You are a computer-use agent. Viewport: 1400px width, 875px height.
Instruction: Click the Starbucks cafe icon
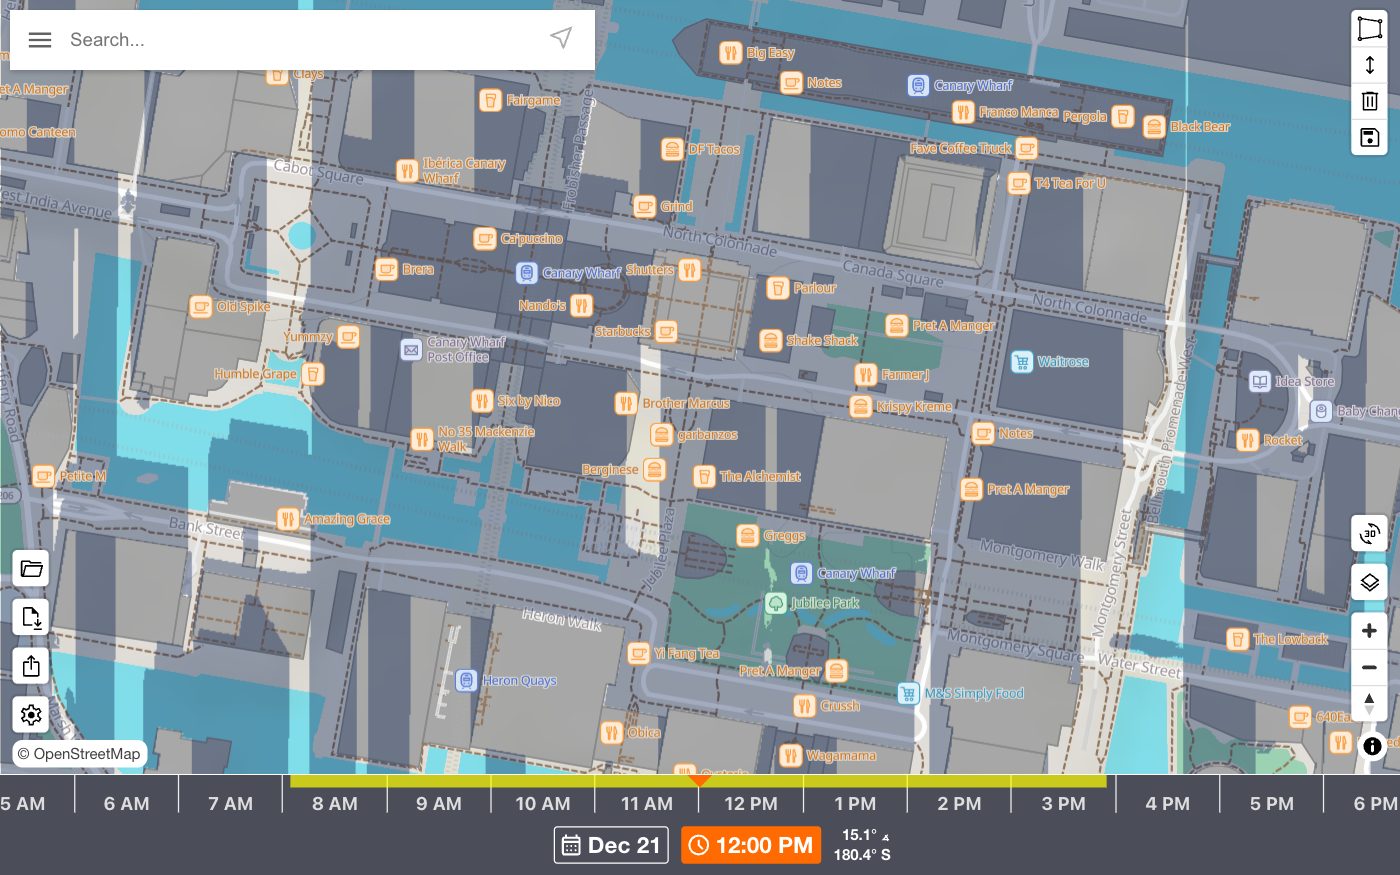click(x=666, y=331)
